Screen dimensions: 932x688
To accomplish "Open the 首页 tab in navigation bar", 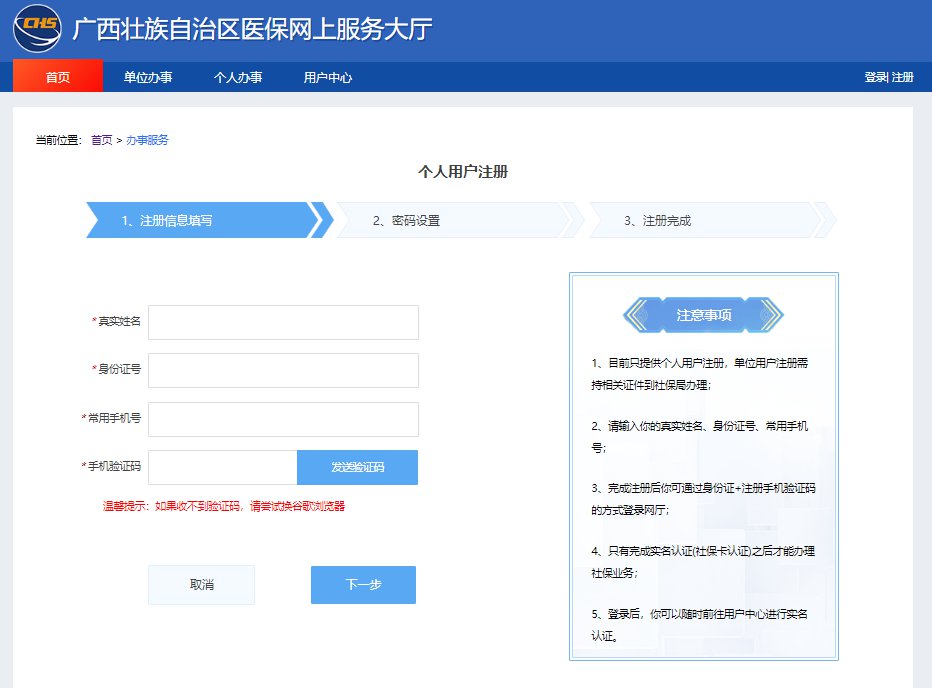I will 58,77.
